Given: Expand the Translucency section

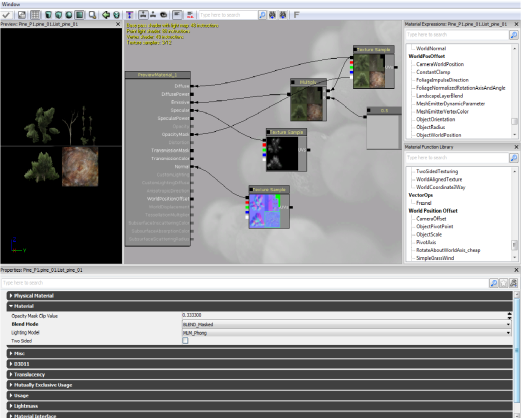Looking at the screenshot, I should pyautogui.click(x=259, y=374).
